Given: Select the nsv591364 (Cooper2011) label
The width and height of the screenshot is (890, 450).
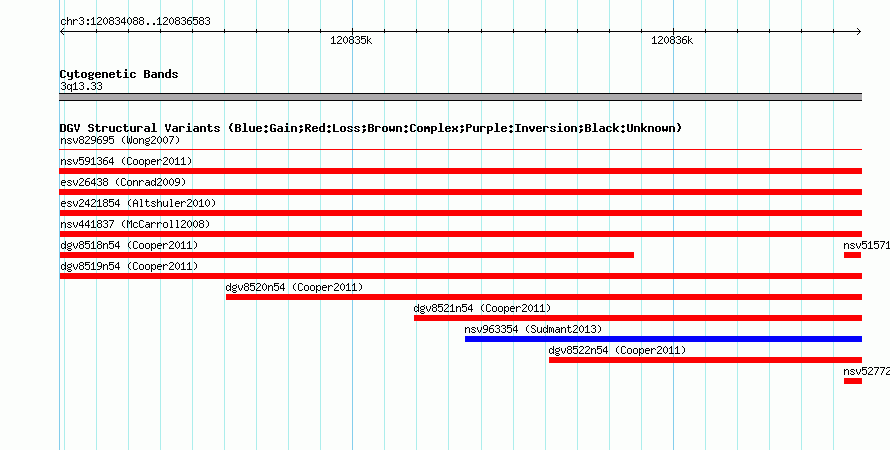Looking at the screenshot, I should pos(126,161).
